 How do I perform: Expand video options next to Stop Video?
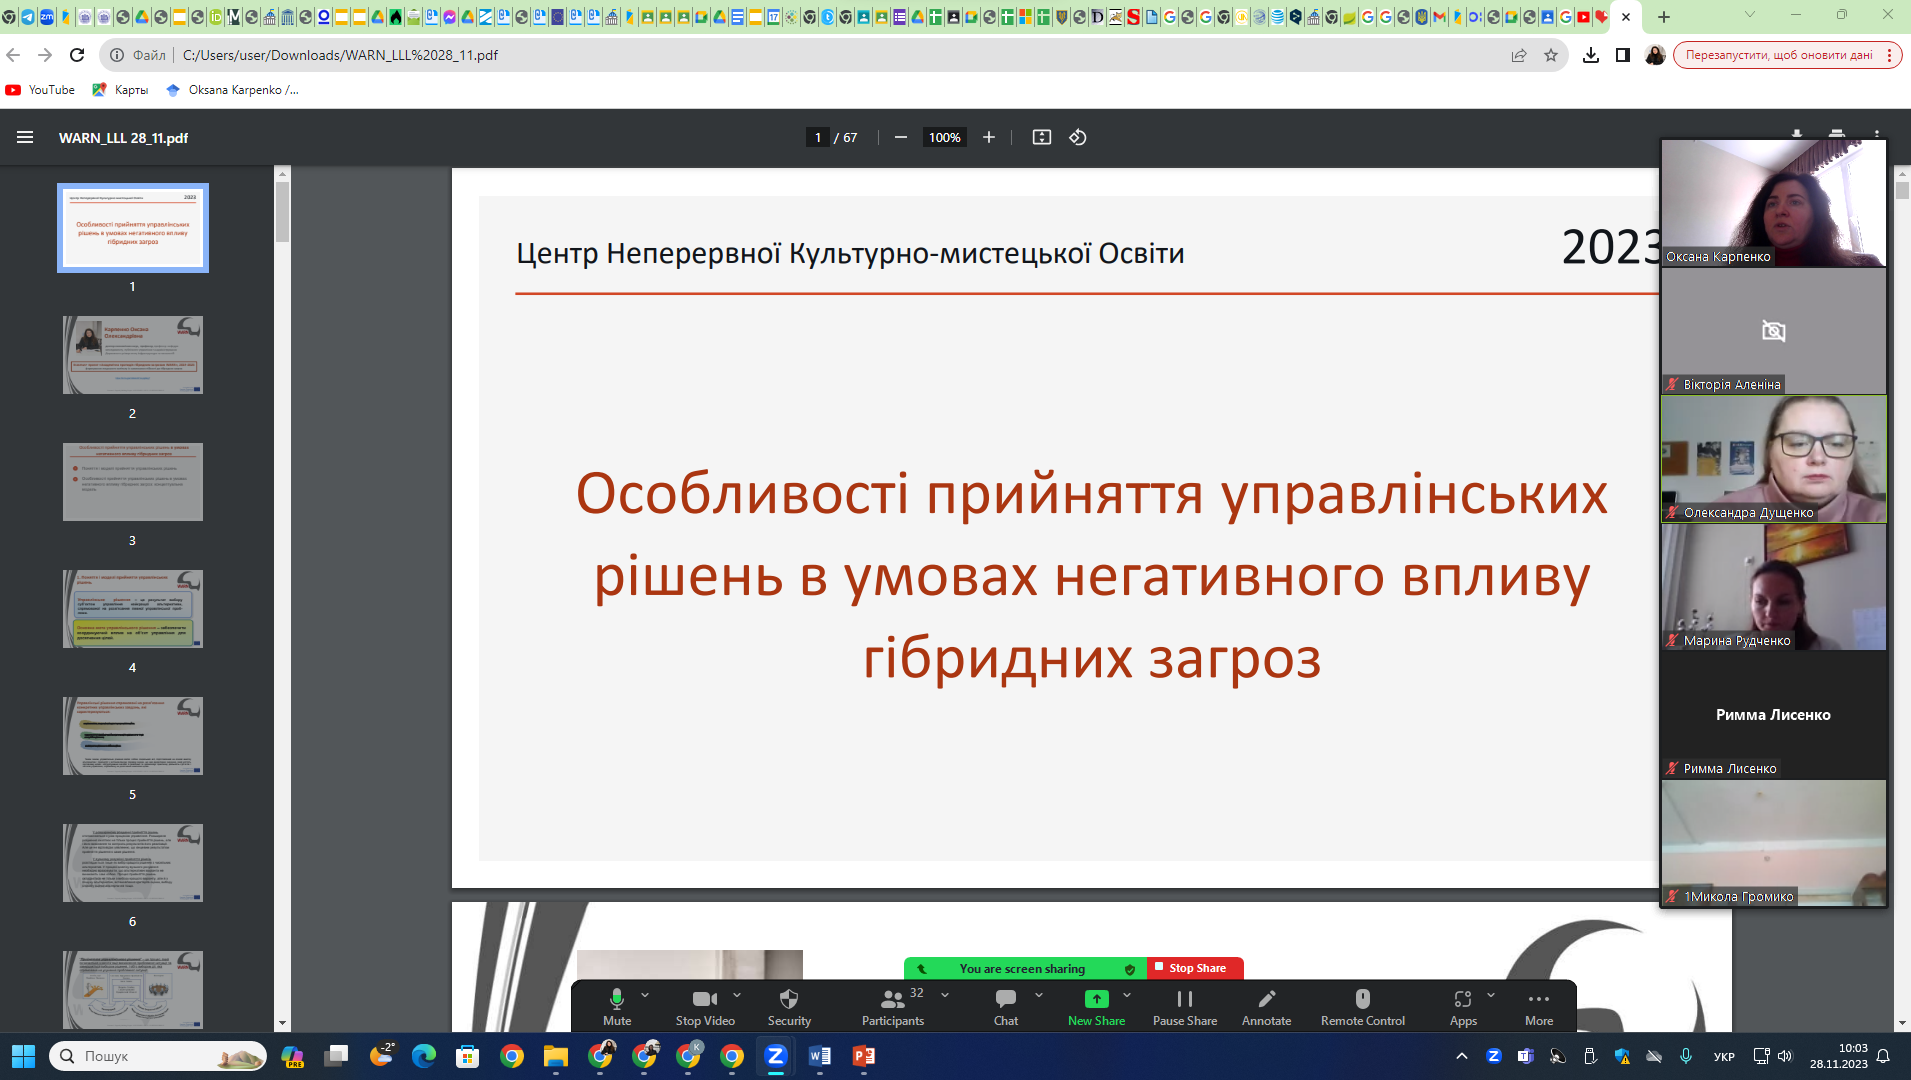pos(737,995)
